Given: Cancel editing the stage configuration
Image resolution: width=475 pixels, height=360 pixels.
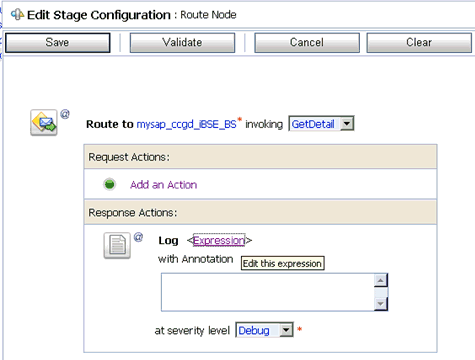Looking at the screenshot, I should [307, 43].
